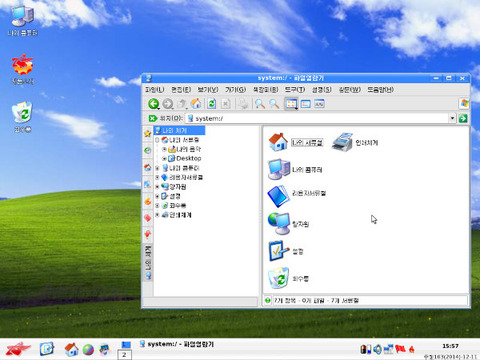Viewport: 480px width, 360px height.
Task: Click the system:/ window taskbar button
Action: click(x=177, y=344)
